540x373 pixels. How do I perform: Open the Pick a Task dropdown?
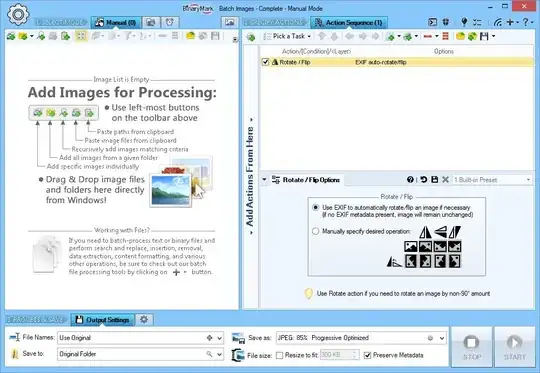pos(287,36)
